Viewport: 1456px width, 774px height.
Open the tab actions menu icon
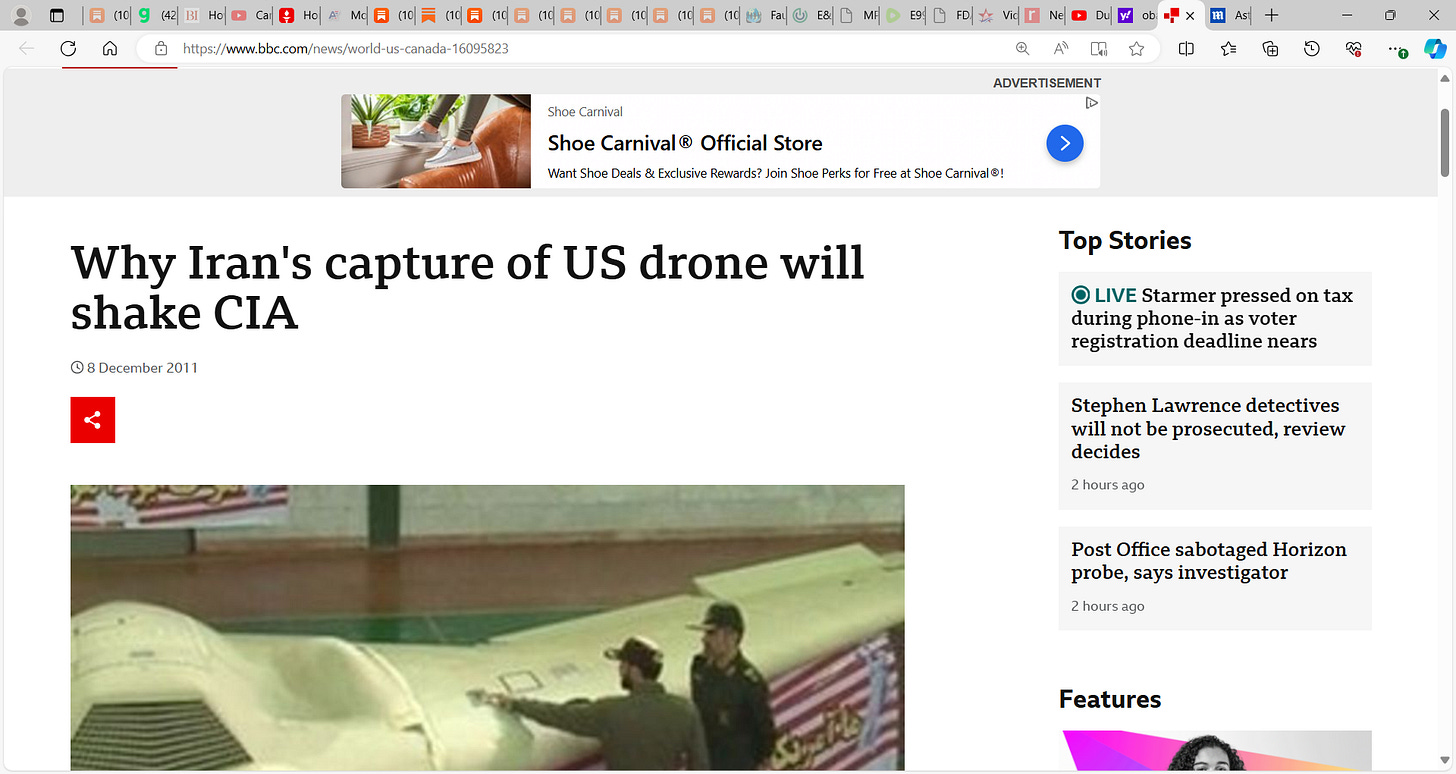(57, 15)
